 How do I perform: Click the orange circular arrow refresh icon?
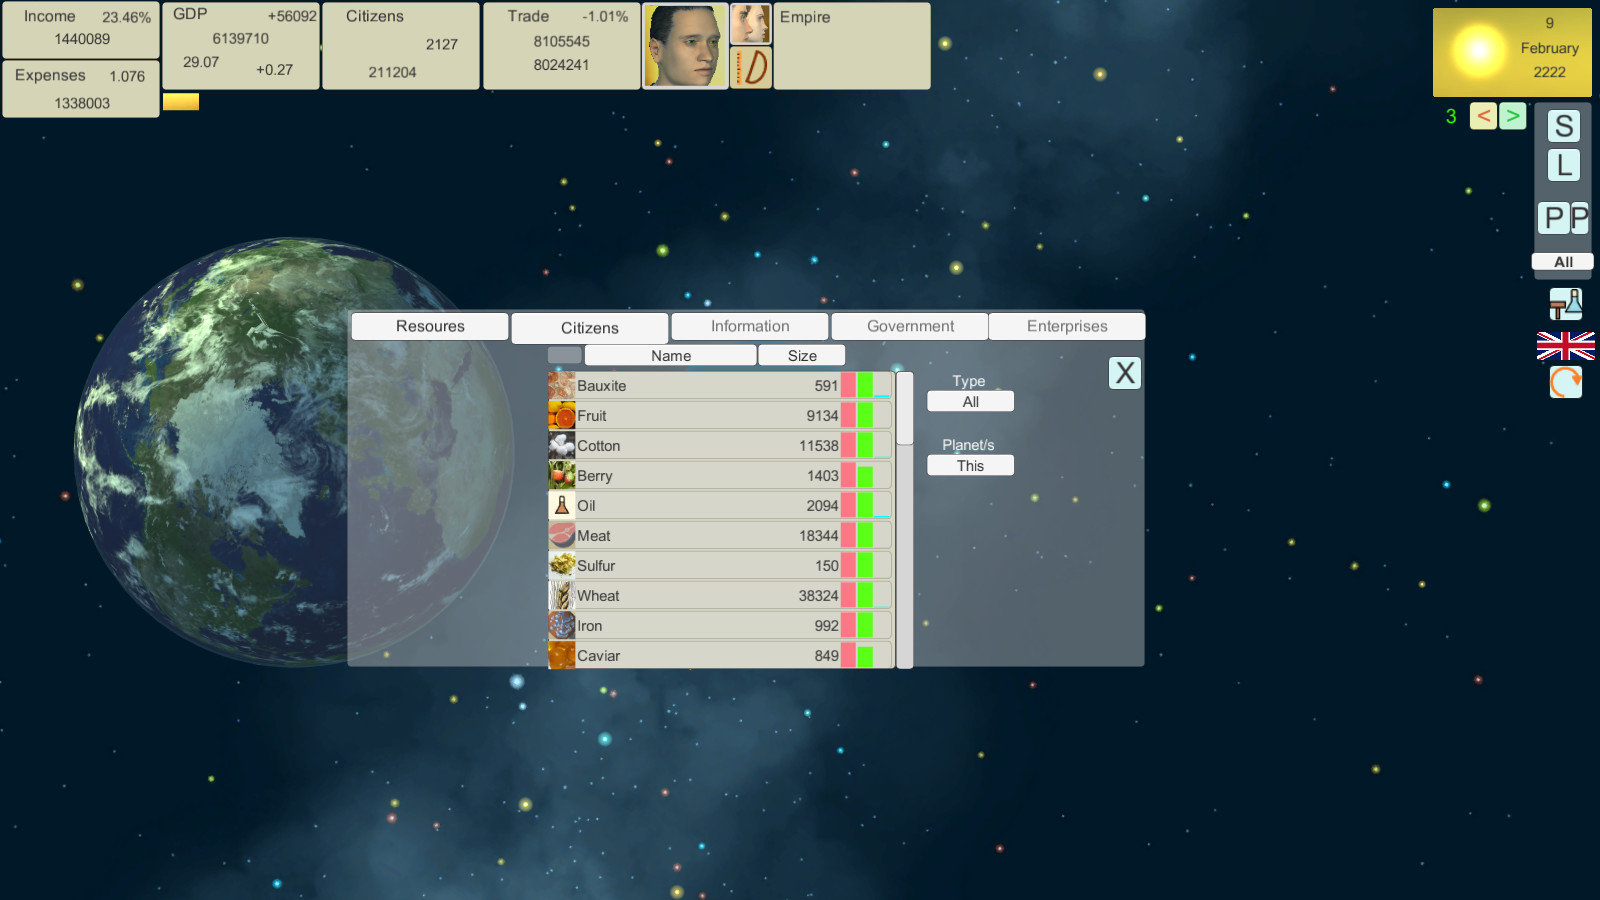(1565, 382)
